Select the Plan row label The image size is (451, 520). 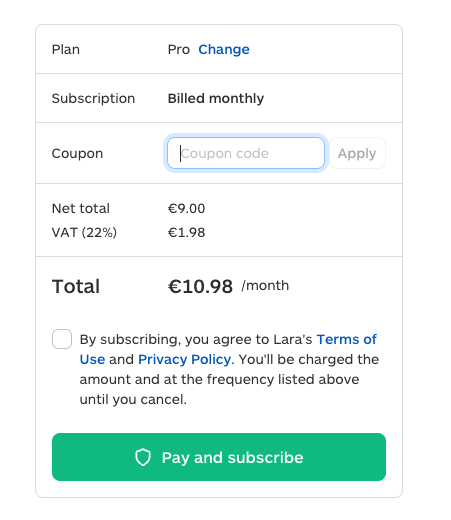[66, 49]
